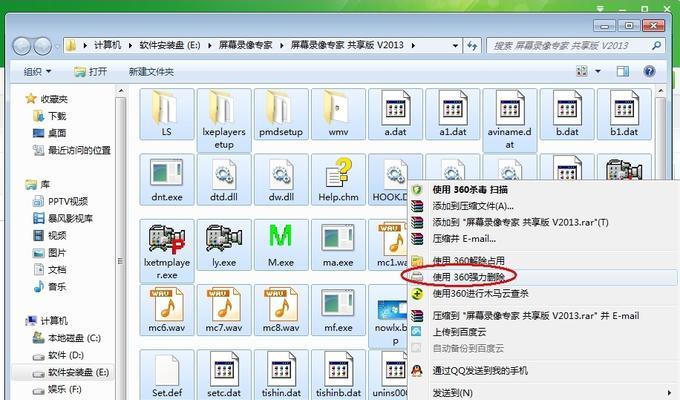Select the mc8.wav audio file

(281, 310)
